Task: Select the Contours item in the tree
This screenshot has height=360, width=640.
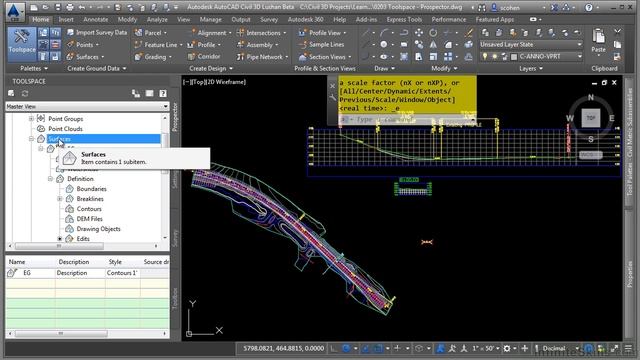Action: pos(89,209)
